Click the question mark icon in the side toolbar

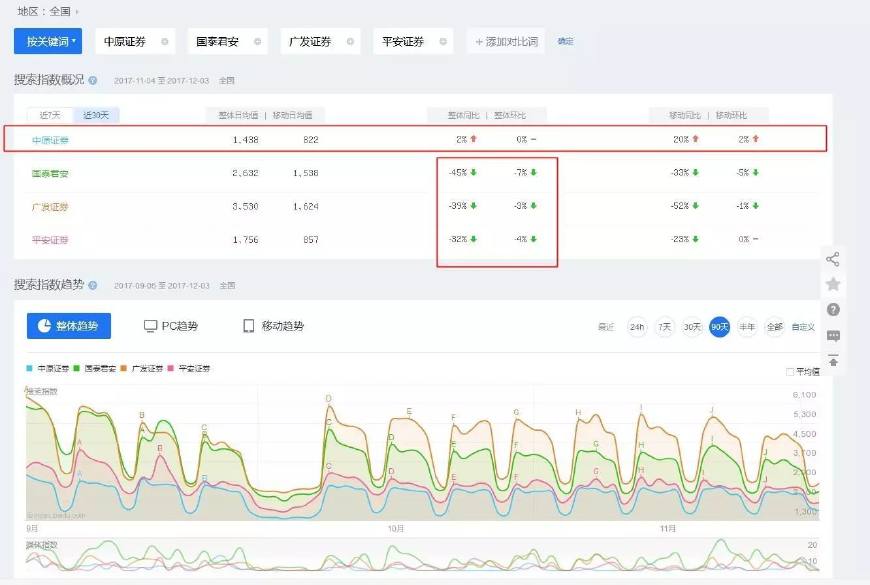[833, 310]
